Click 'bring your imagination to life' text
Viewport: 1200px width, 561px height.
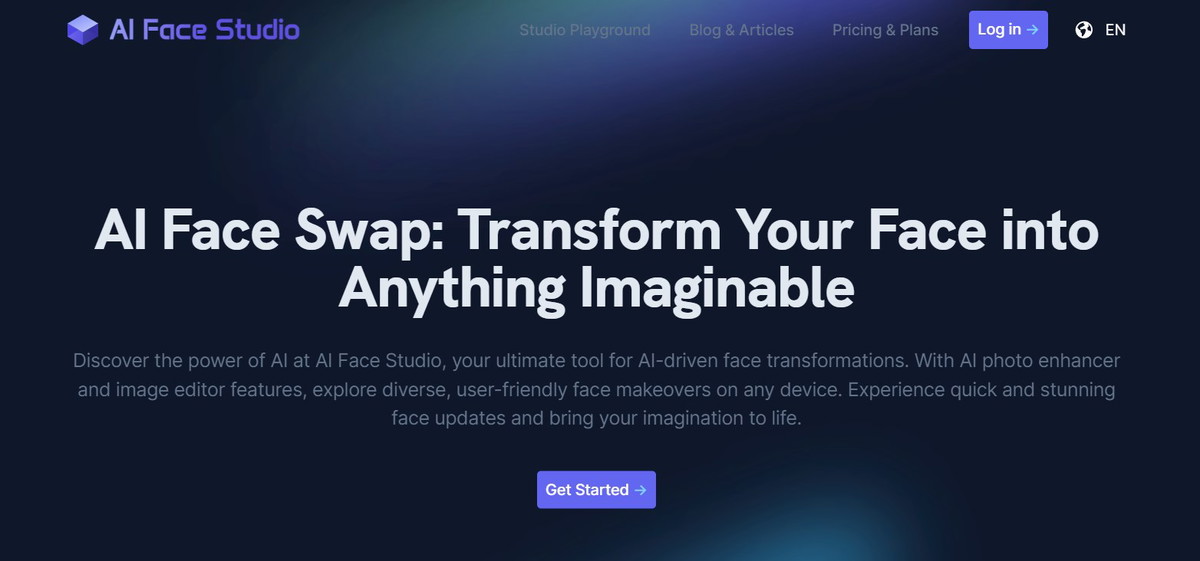click(675, 418)
